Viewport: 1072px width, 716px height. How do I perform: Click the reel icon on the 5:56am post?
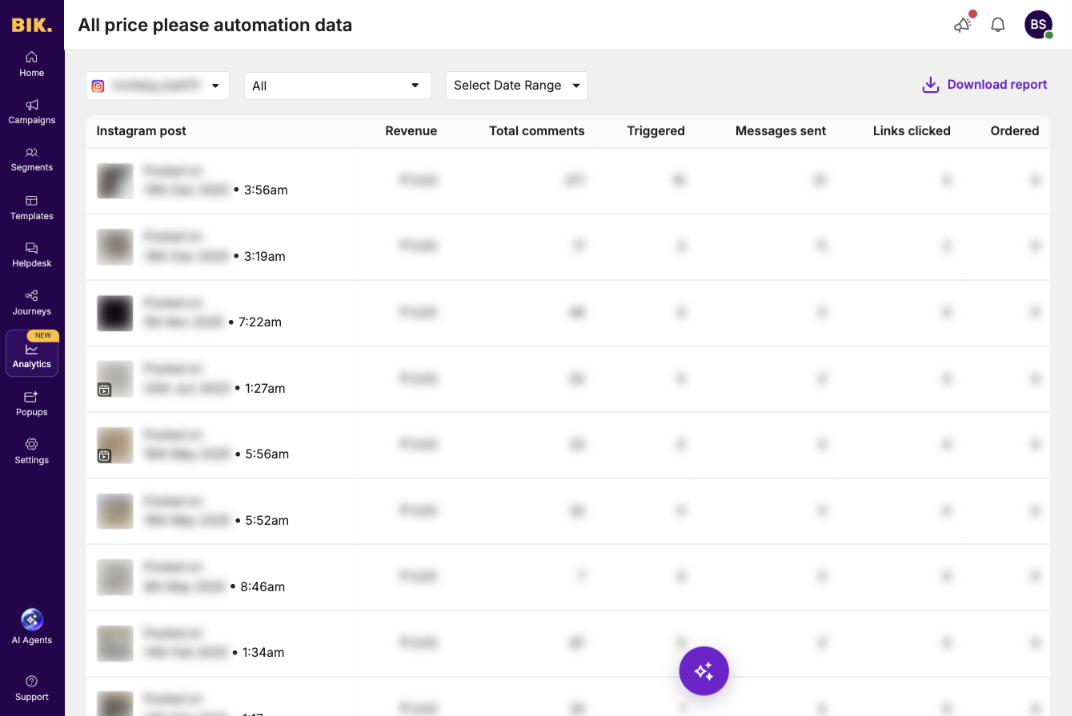(104, 455)
